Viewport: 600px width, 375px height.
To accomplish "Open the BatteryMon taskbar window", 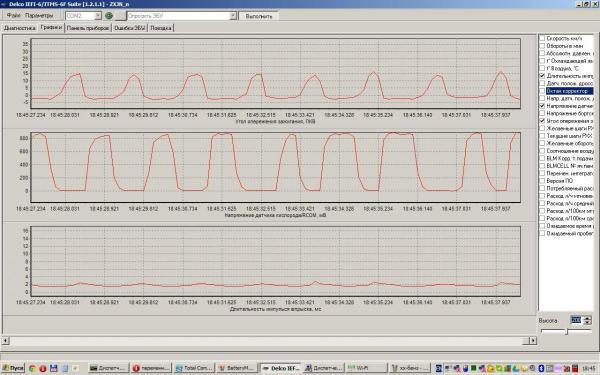I will tap(237, 368).
